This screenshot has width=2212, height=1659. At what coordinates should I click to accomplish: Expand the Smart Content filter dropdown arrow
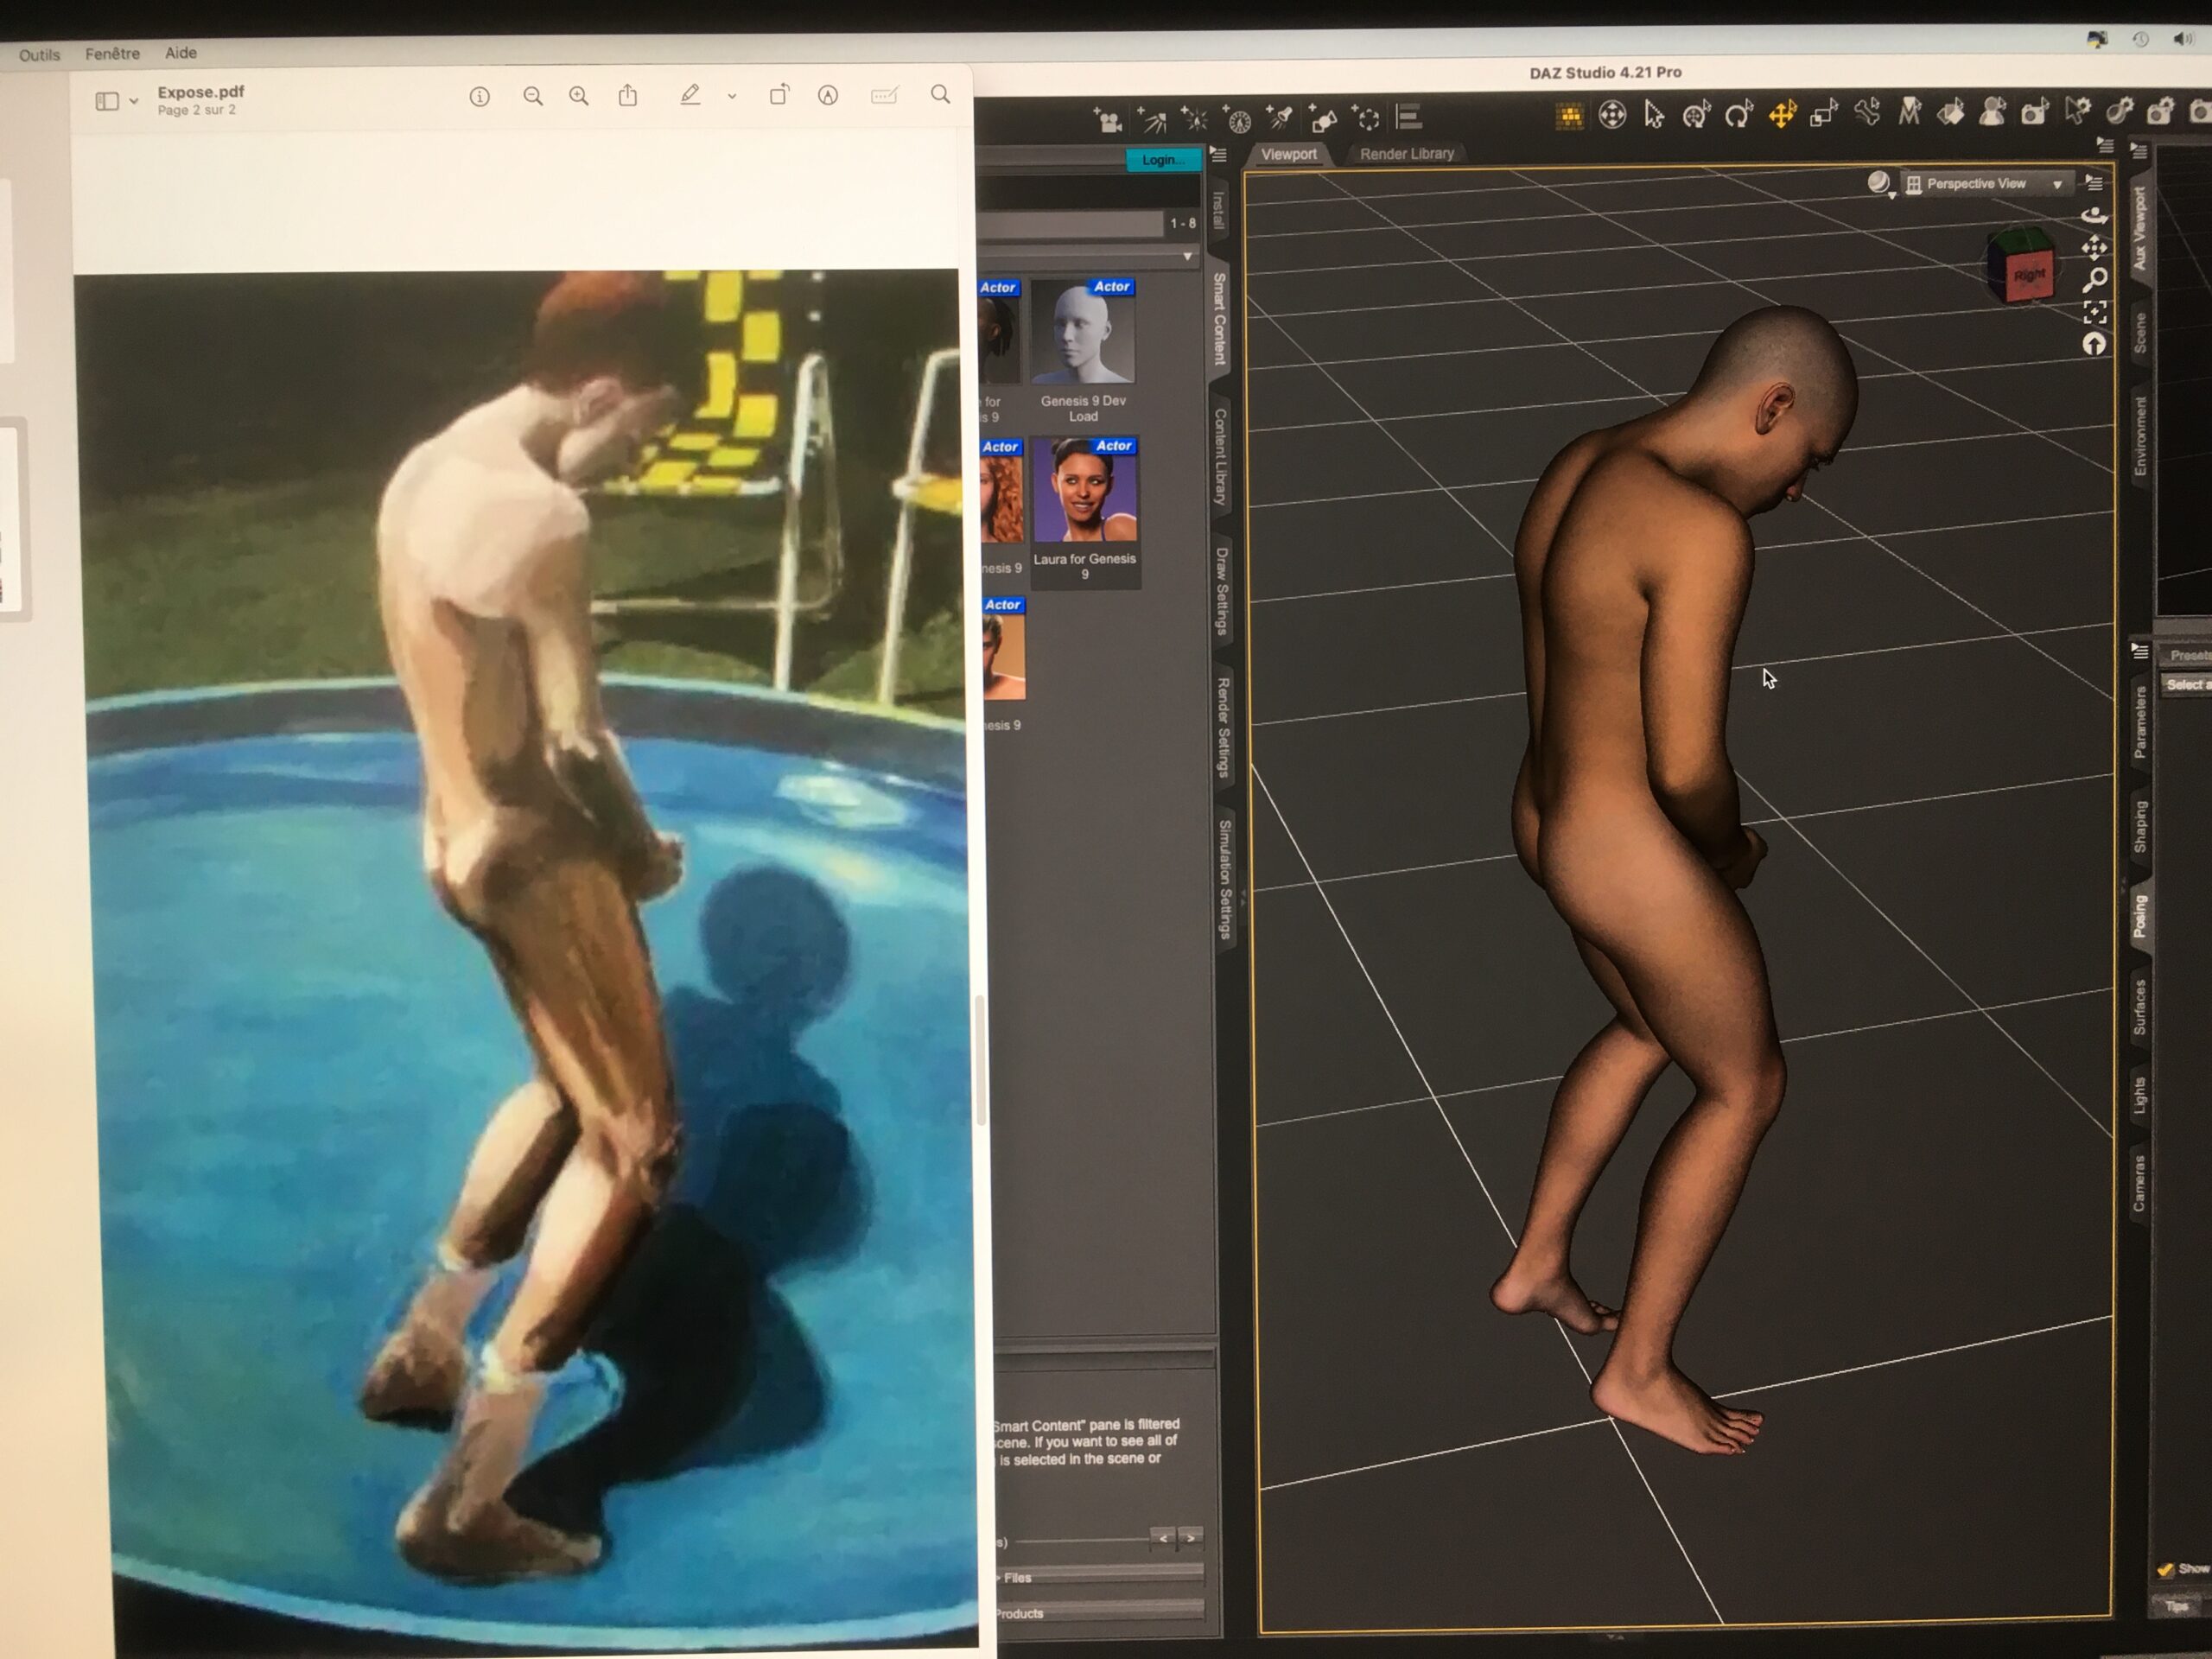(1187, 257)
